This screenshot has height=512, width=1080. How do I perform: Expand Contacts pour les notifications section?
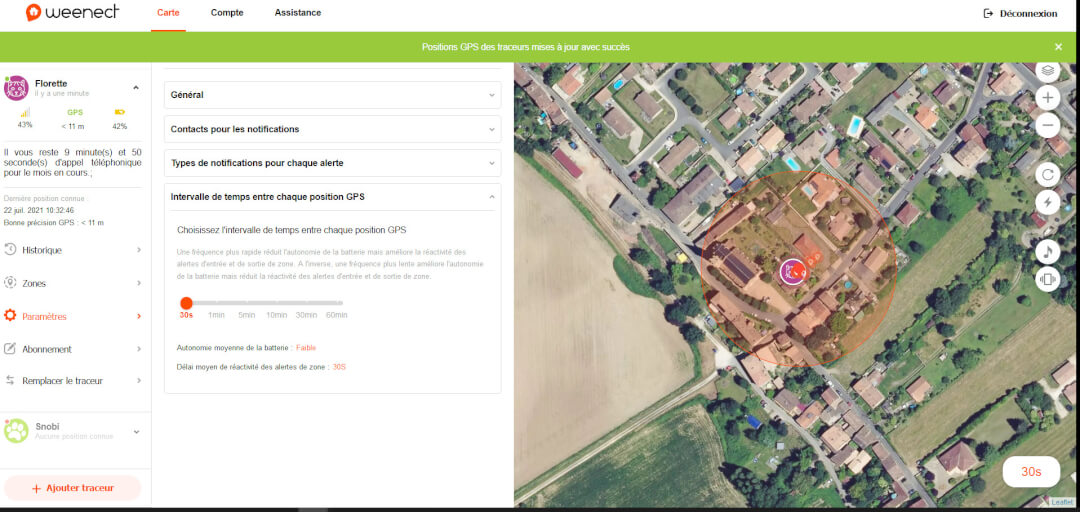[x=332, y=129]
